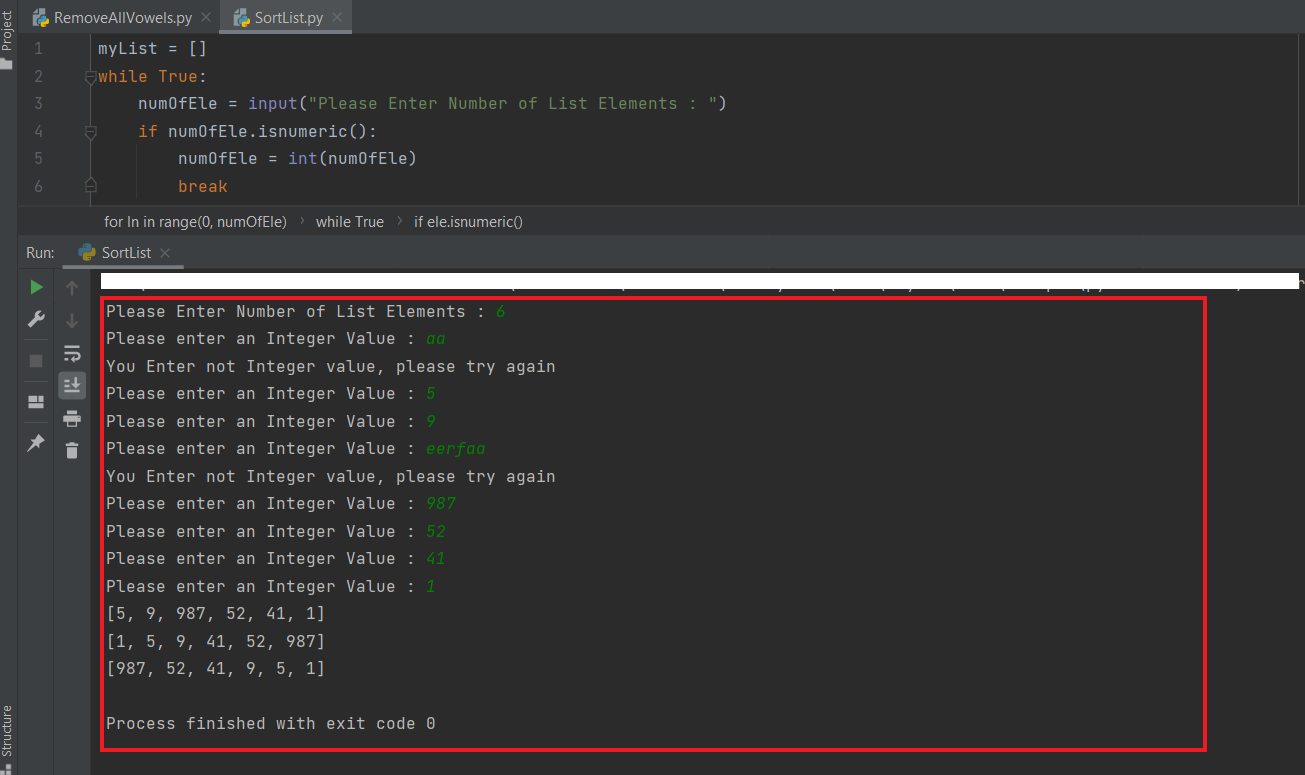
Task: Collapse the while True code block
Action: (90, 75)
